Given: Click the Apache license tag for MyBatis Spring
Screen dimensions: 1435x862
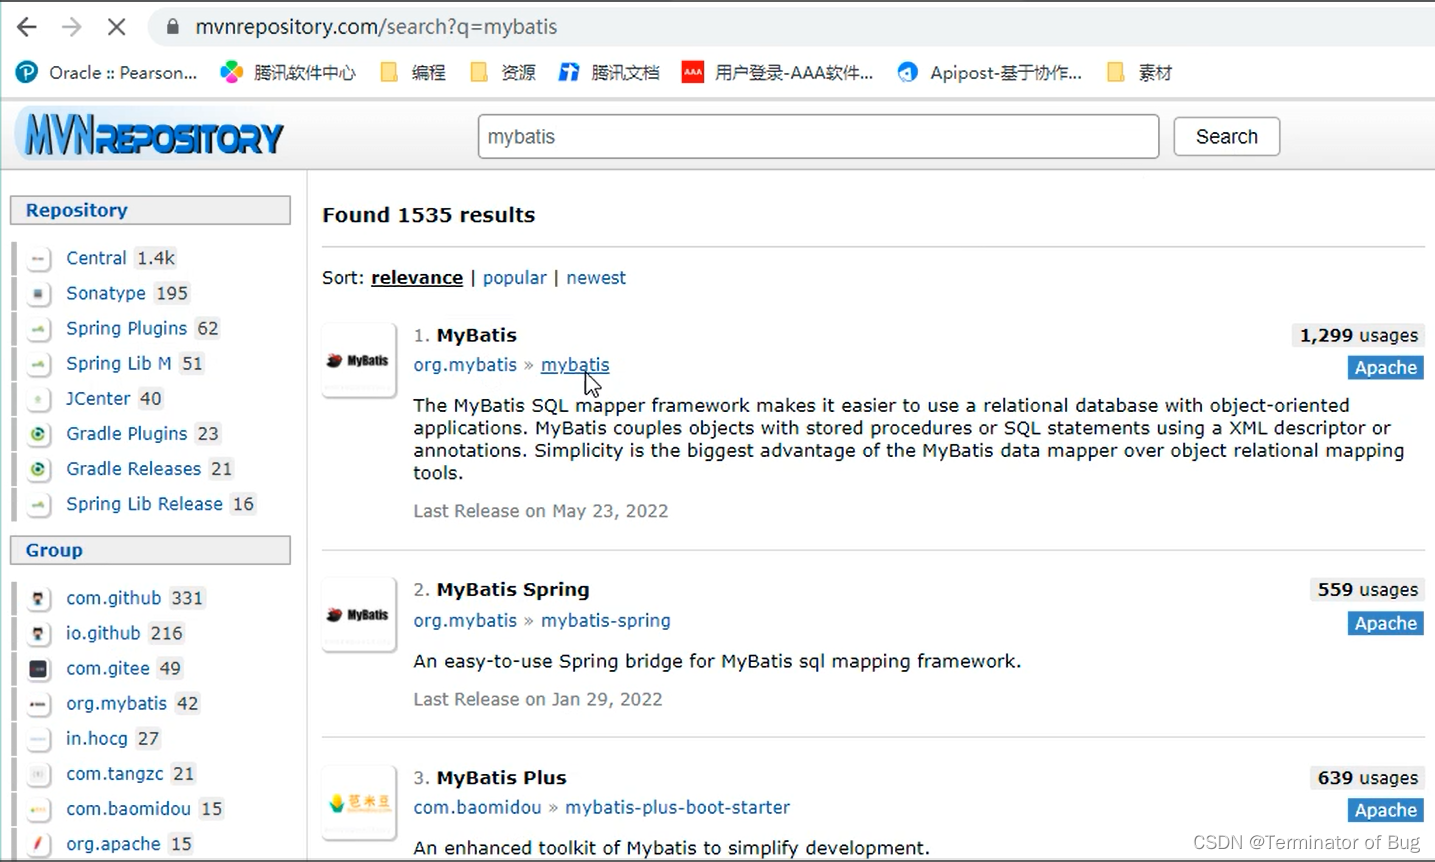Looking at the screenshot, I should click(x=1385, y=624).
